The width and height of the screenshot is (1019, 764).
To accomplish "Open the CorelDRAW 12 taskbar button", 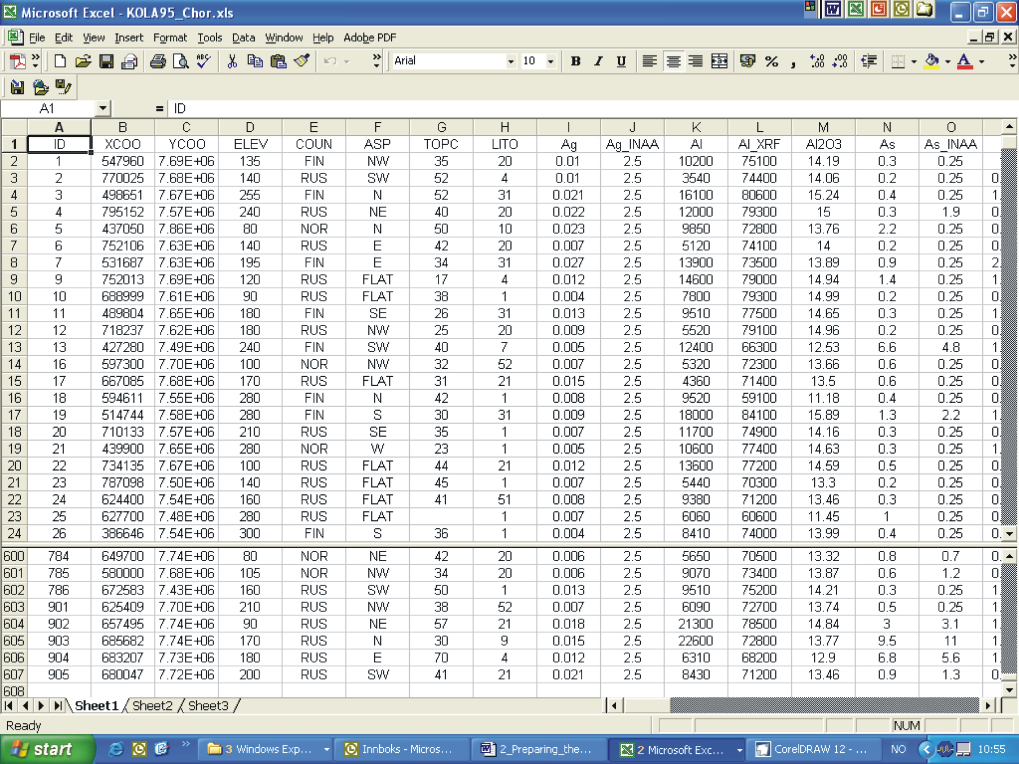I will 808,748.
